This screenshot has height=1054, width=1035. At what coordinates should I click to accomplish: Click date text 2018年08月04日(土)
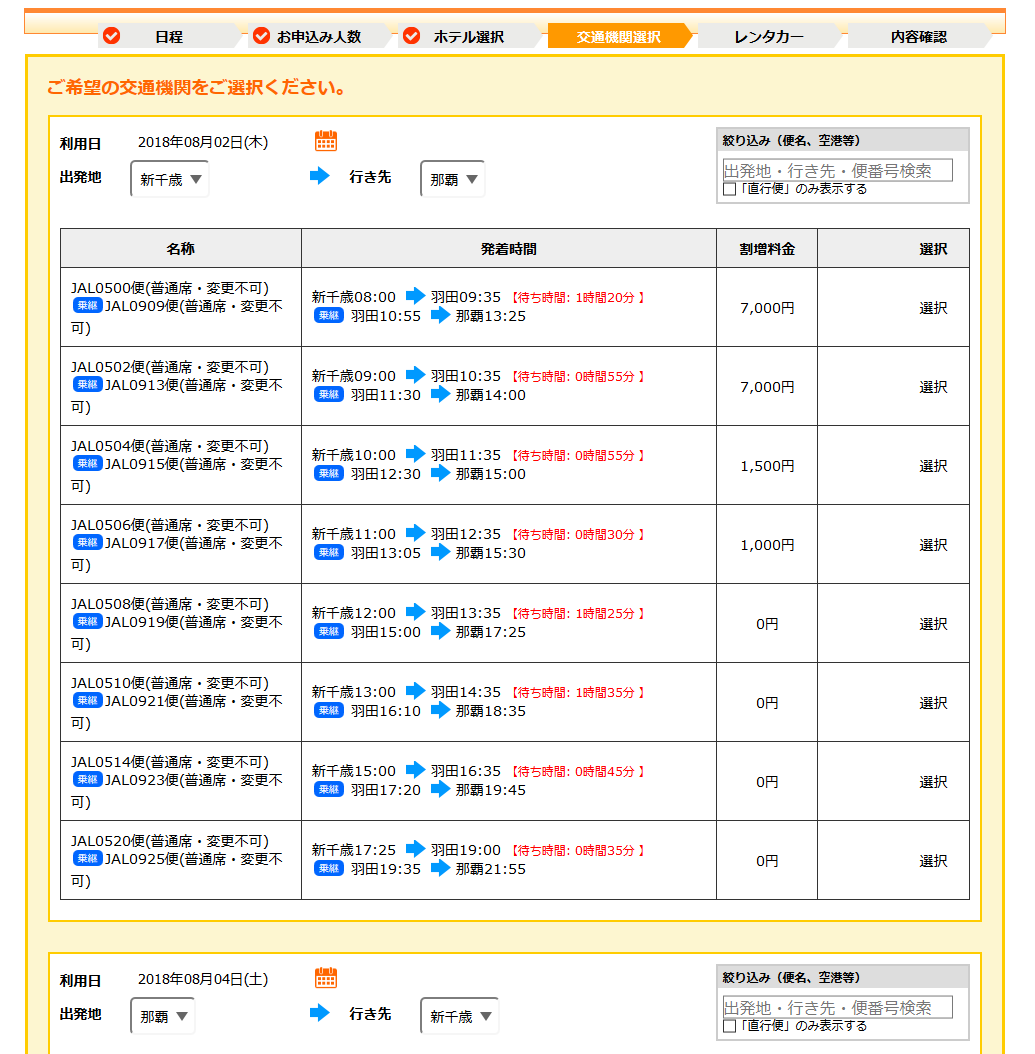click(203, 979)
